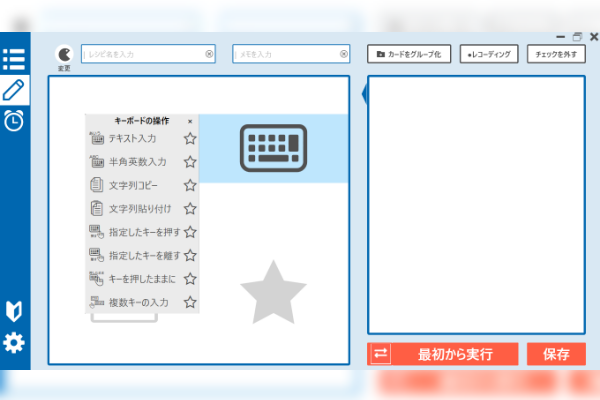The image size is (600, 400).
Task: Click the swap arrows icon beside 最初から実行
Action: (380, 354)
